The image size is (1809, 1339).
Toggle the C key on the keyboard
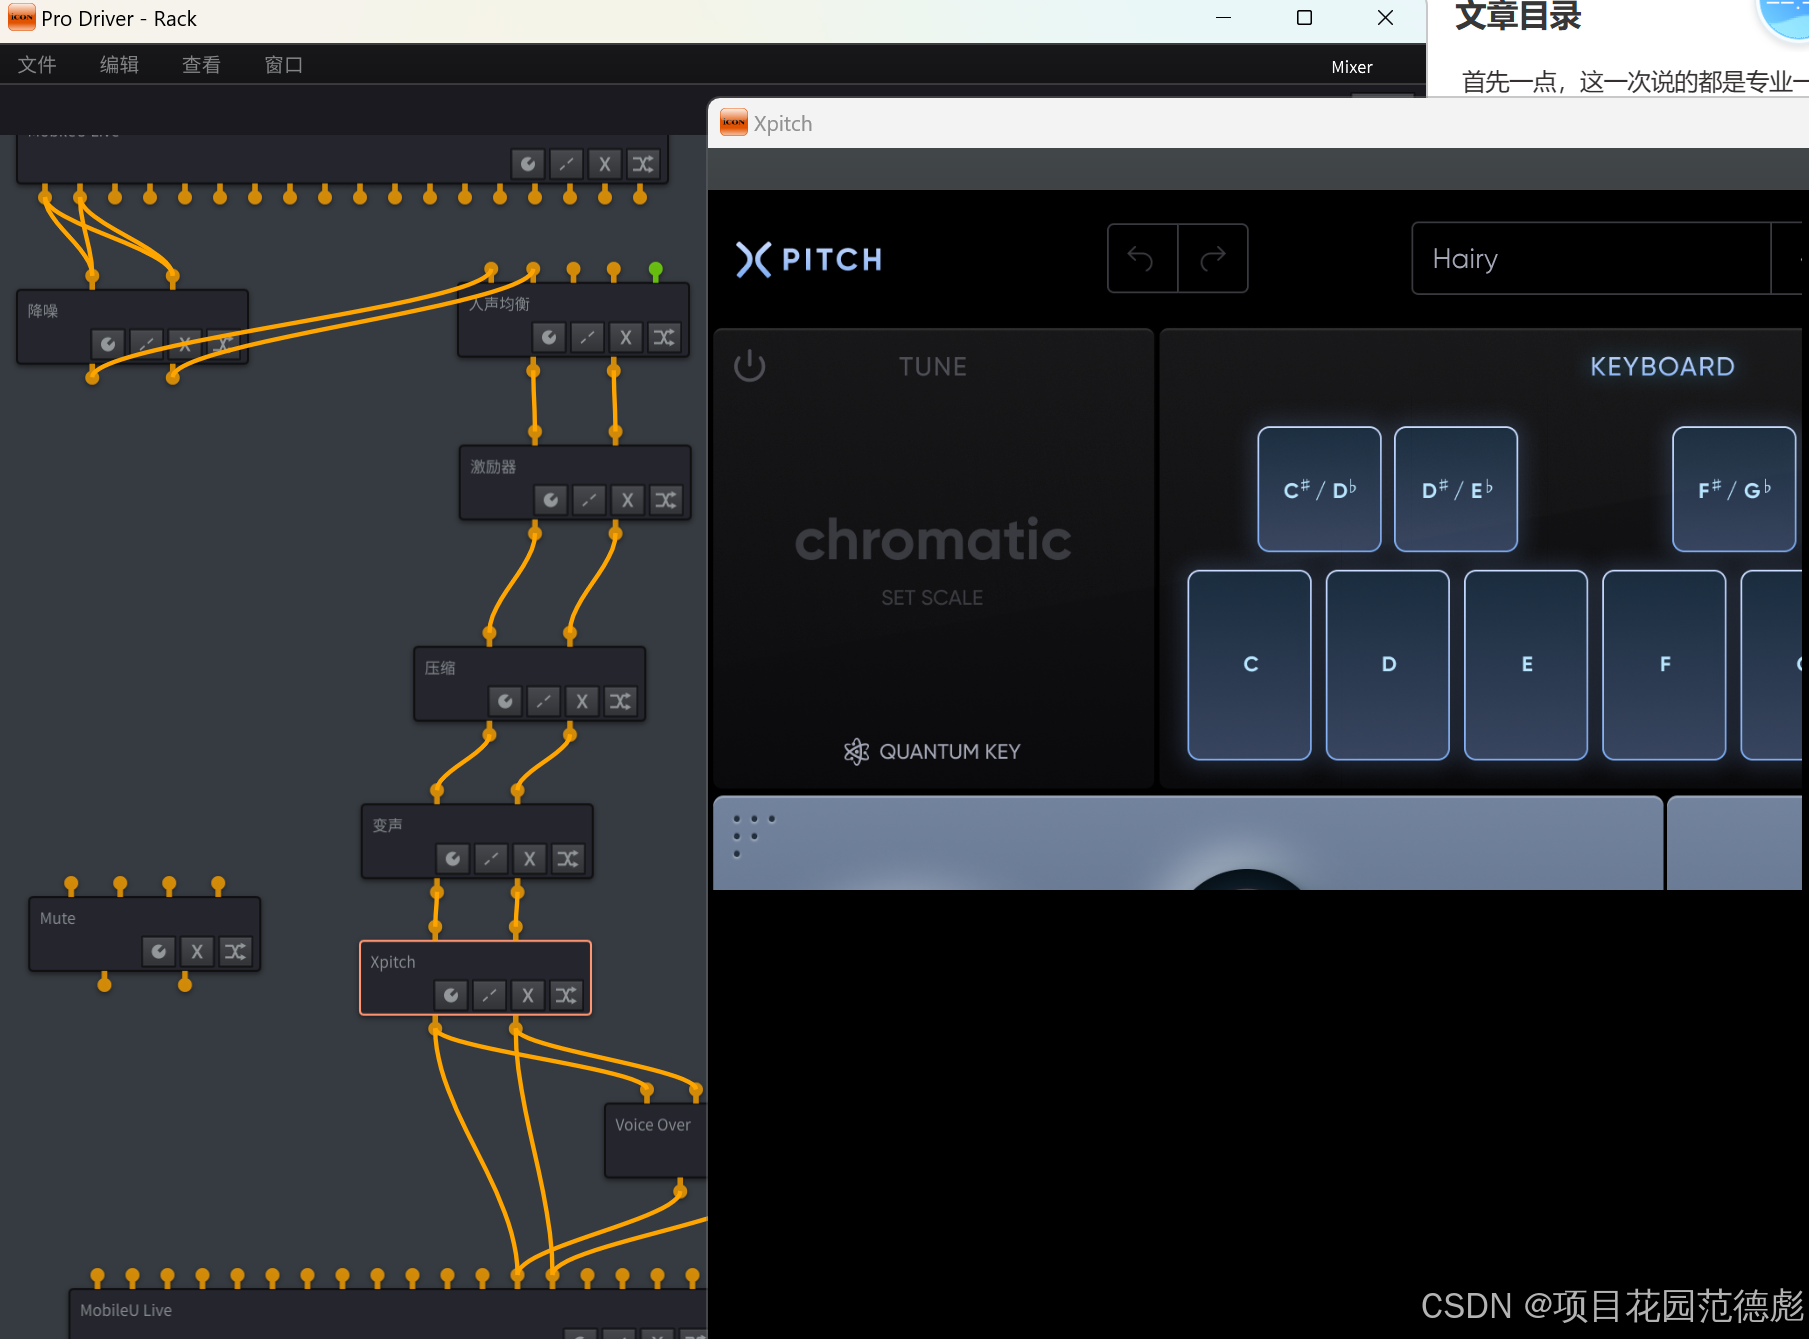pos(1249,665)
